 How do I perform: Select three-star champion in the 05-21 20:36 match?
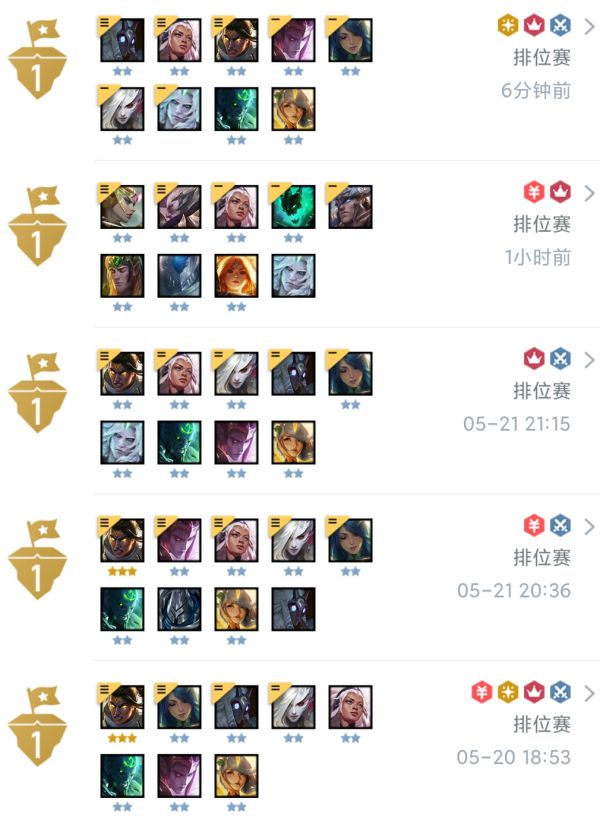122,540
